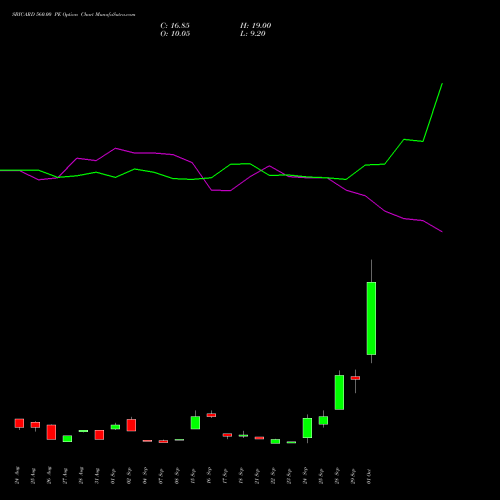
Task: Select the red candle for 16 Sep
Action: [x=211, y=415]
